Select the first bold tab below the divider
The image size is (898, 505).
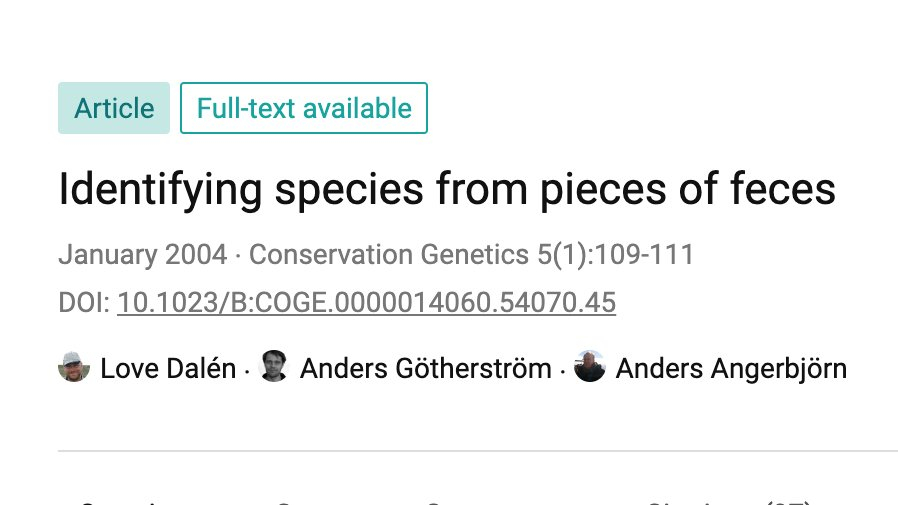[120, 501]
